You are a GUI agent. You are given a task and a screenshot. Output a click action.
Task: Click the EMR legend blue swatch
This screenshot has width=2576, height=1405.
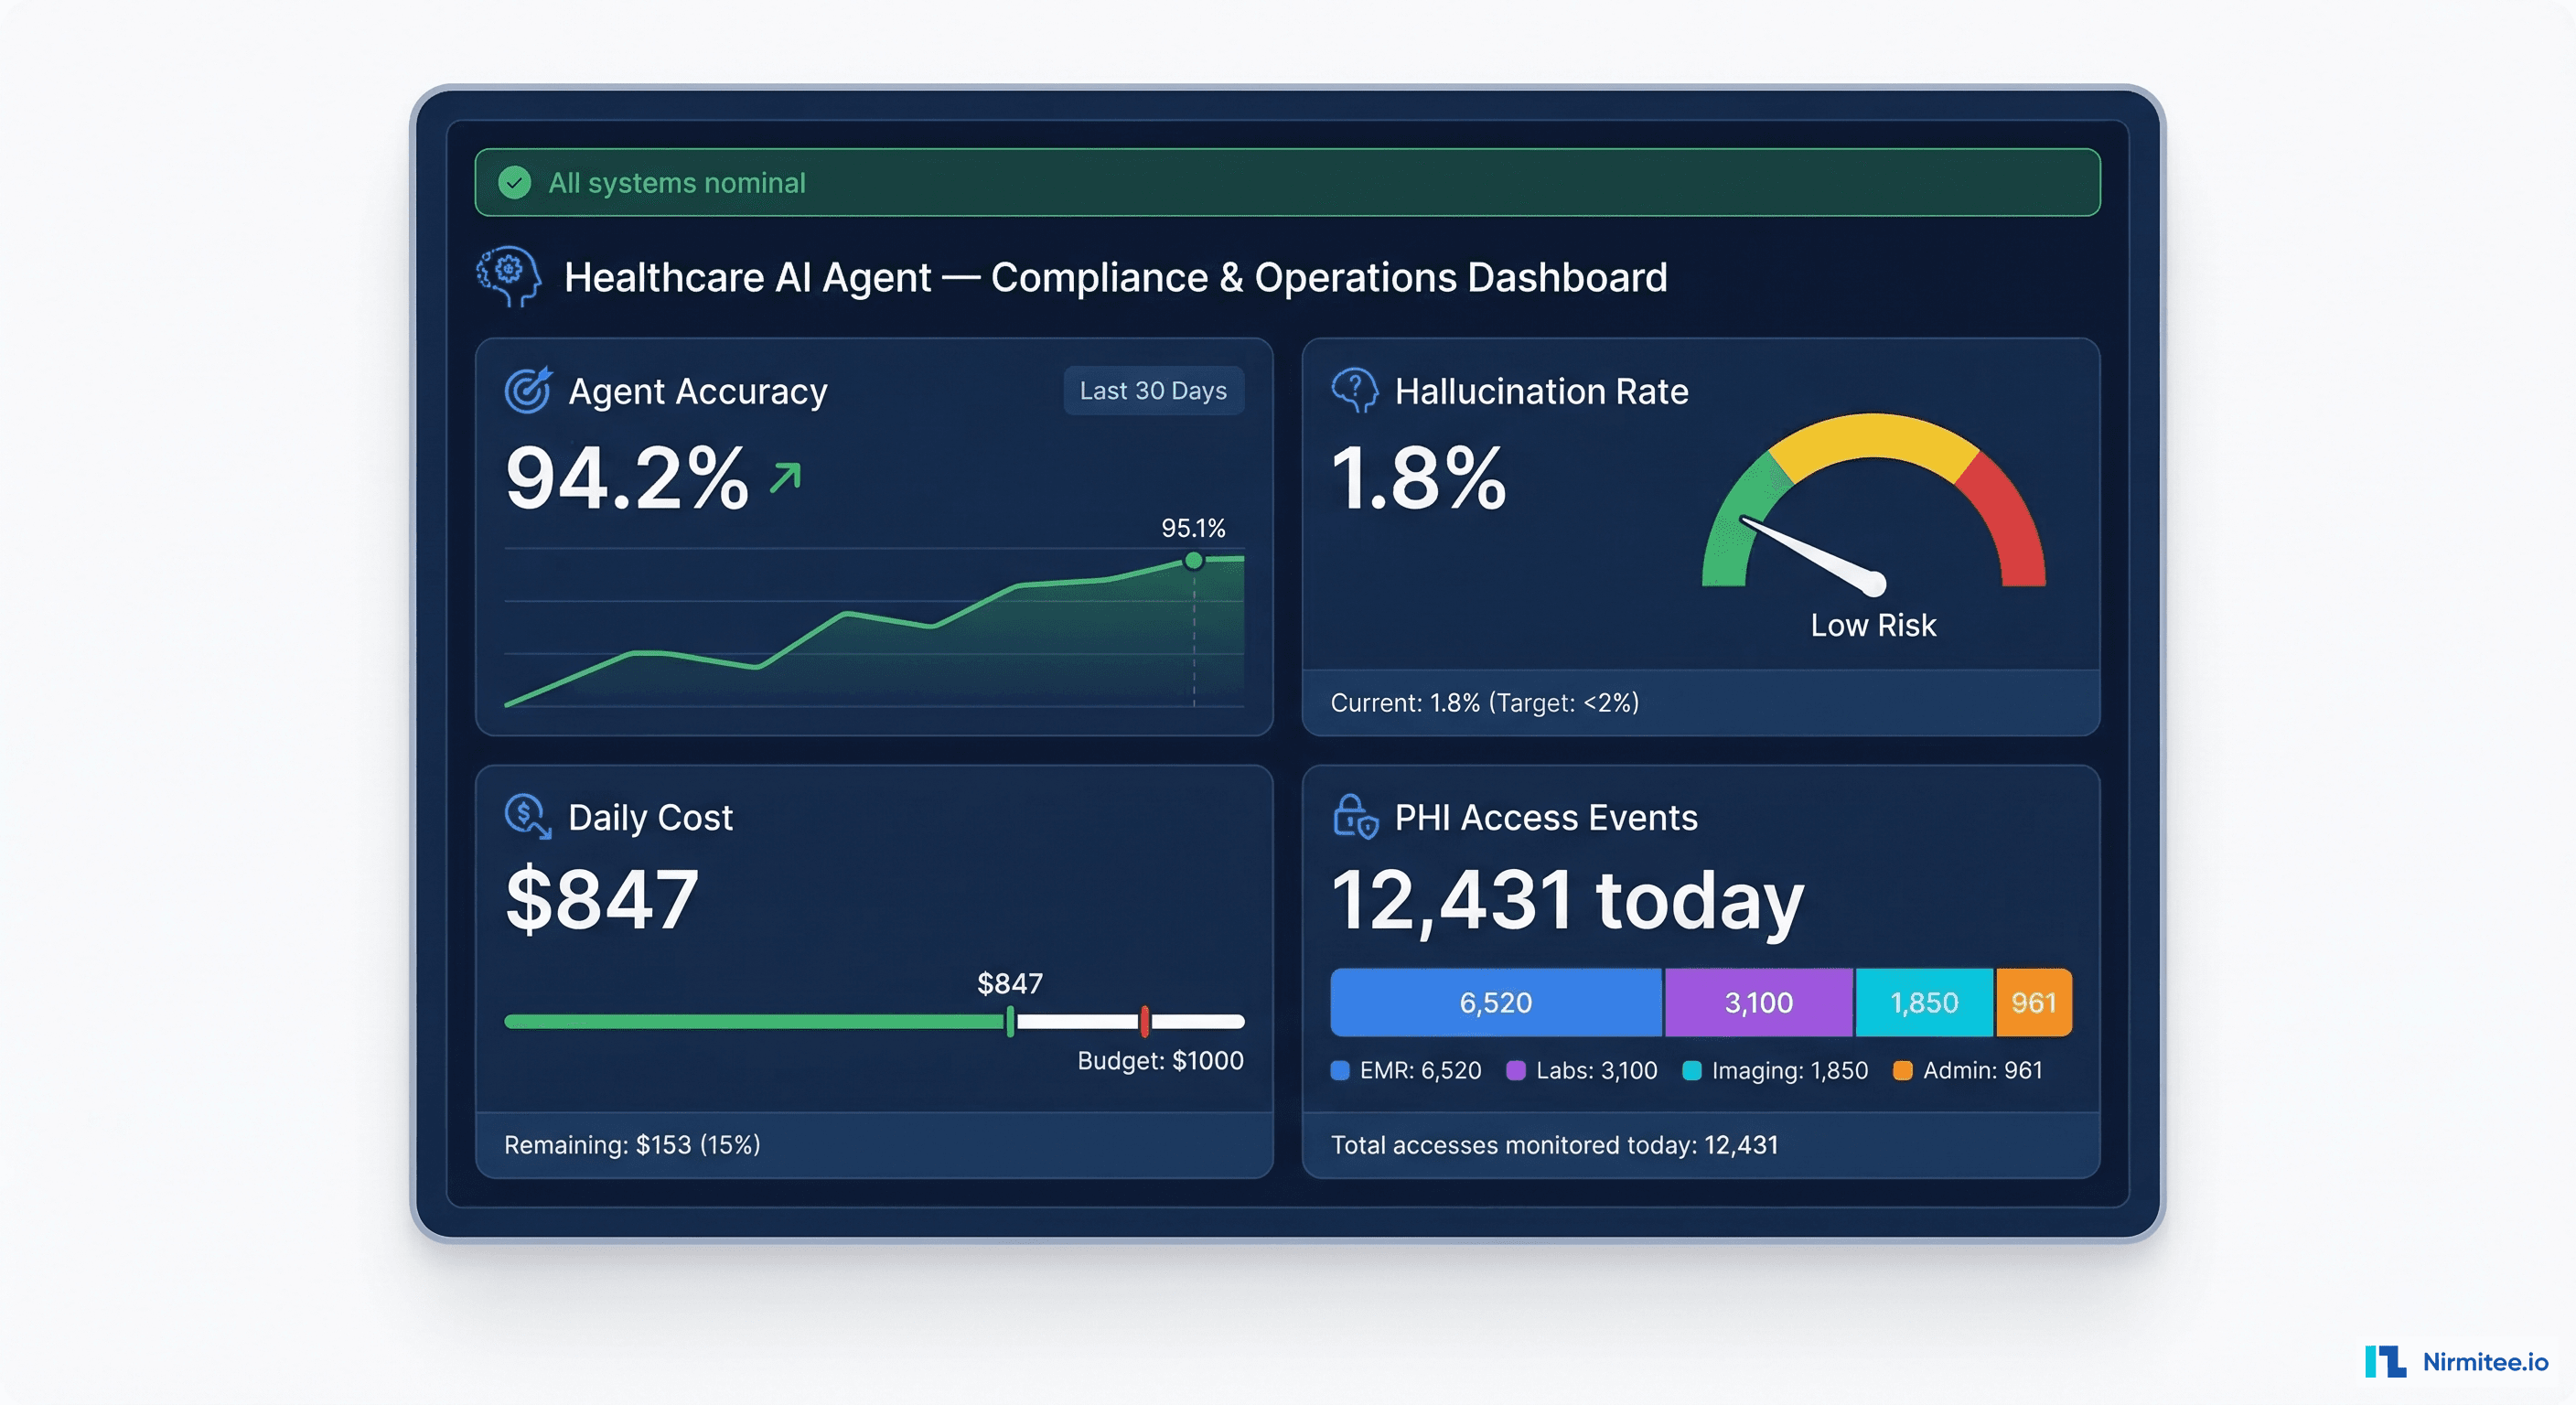point(1340,1070)
